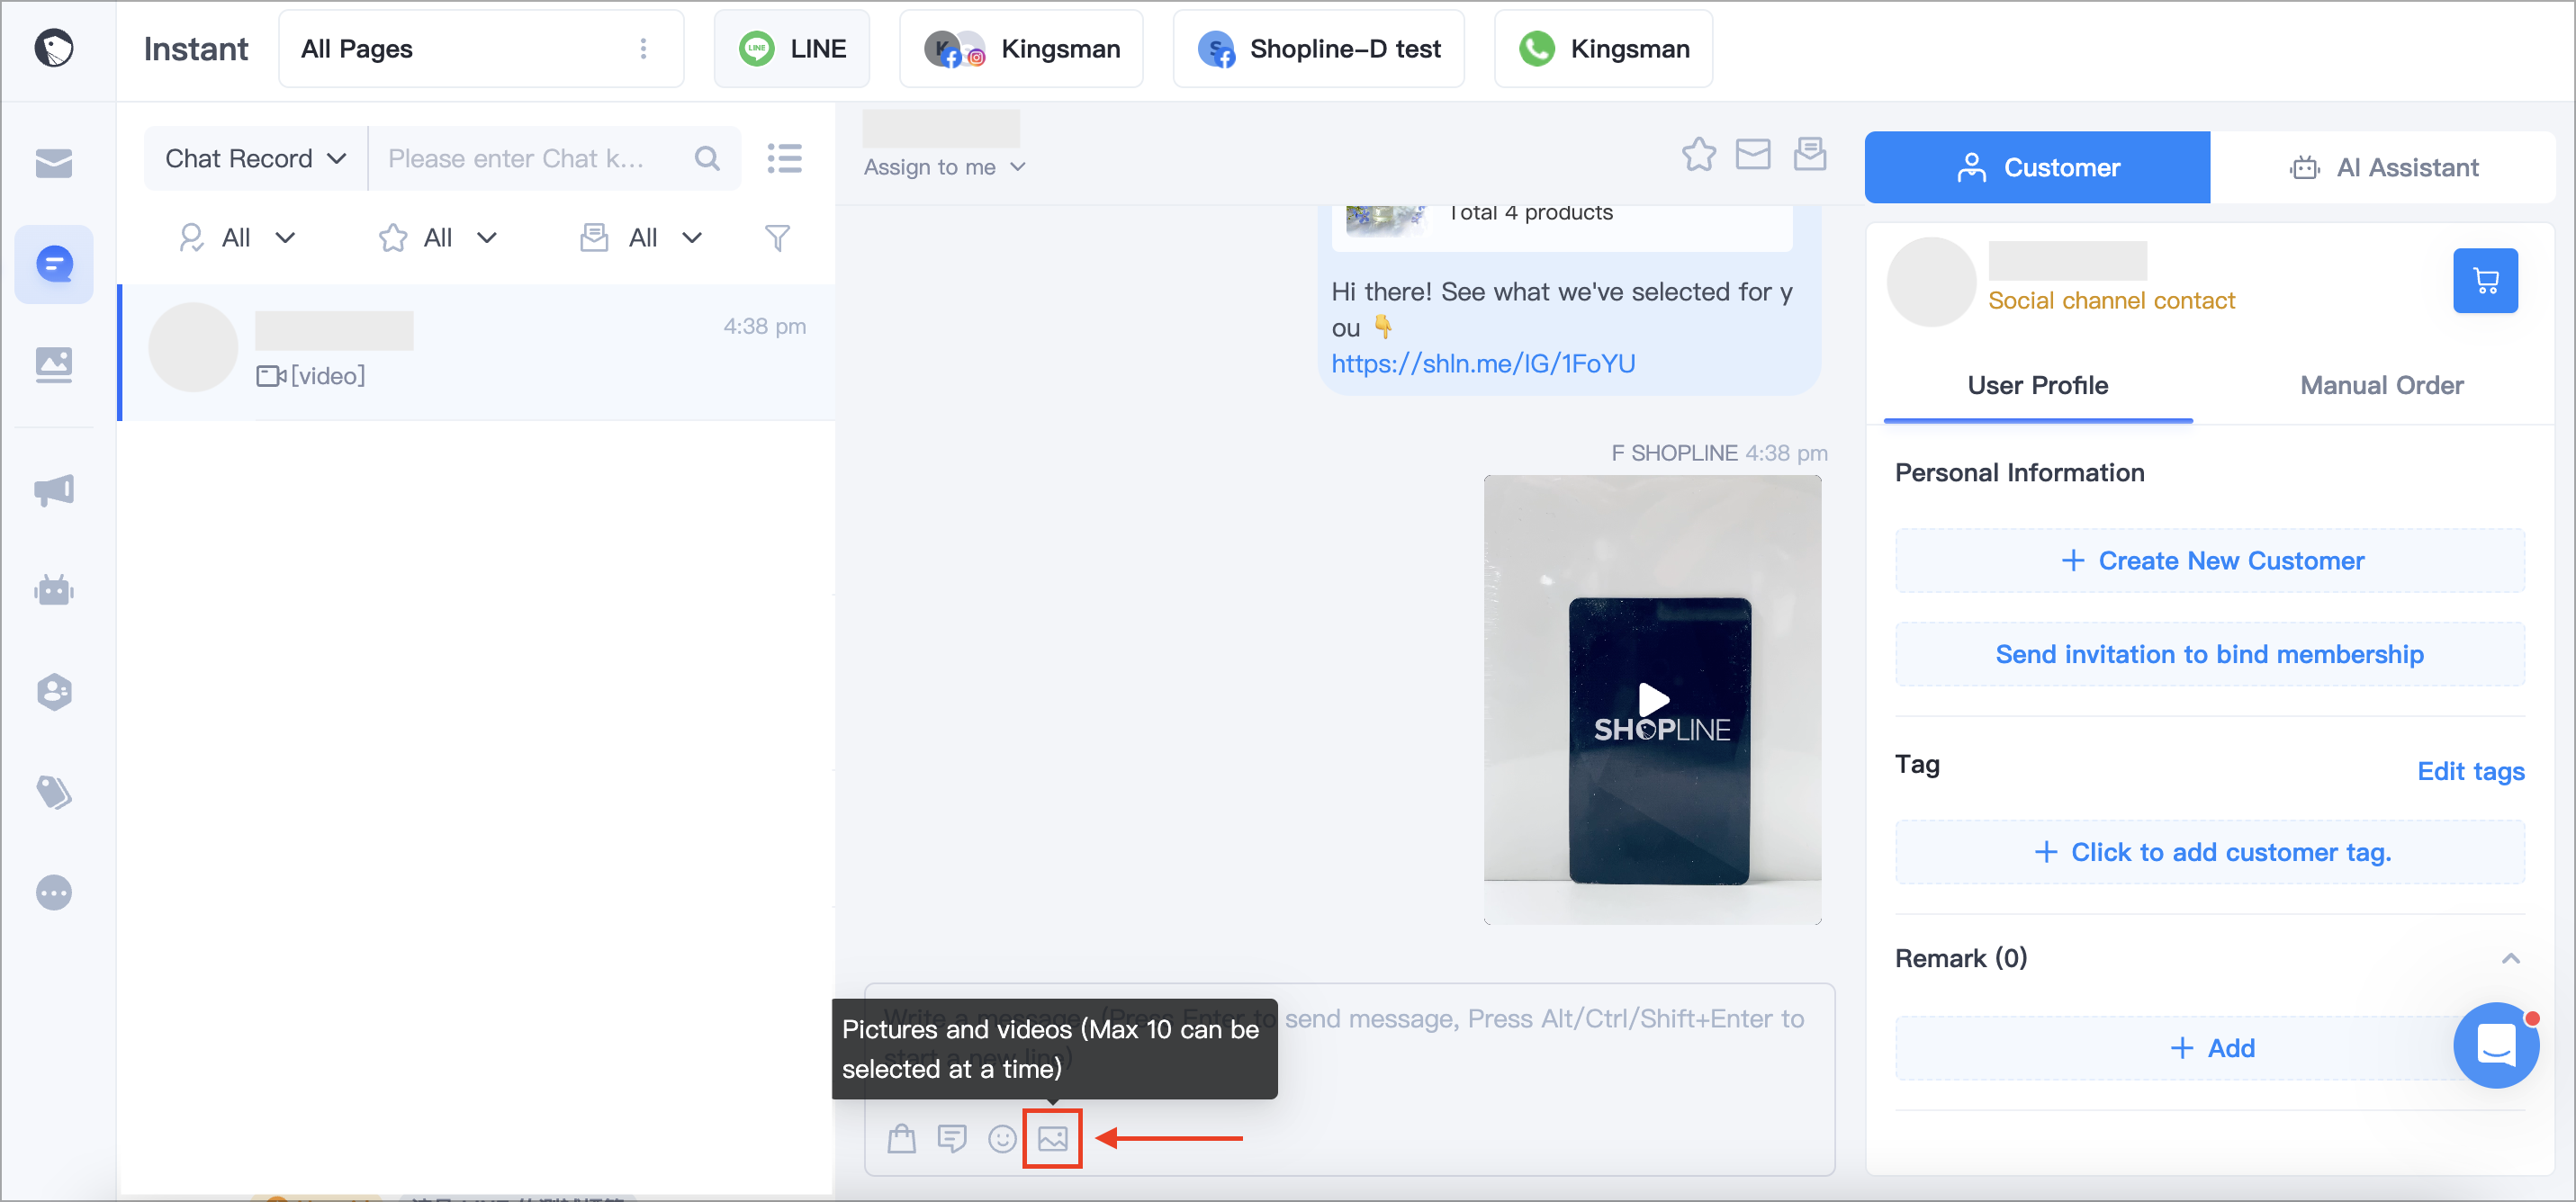The width and height of the screenshot is (2576, 1202).
Task: Select the AI Assistant tab
Action: [2383, 167]
